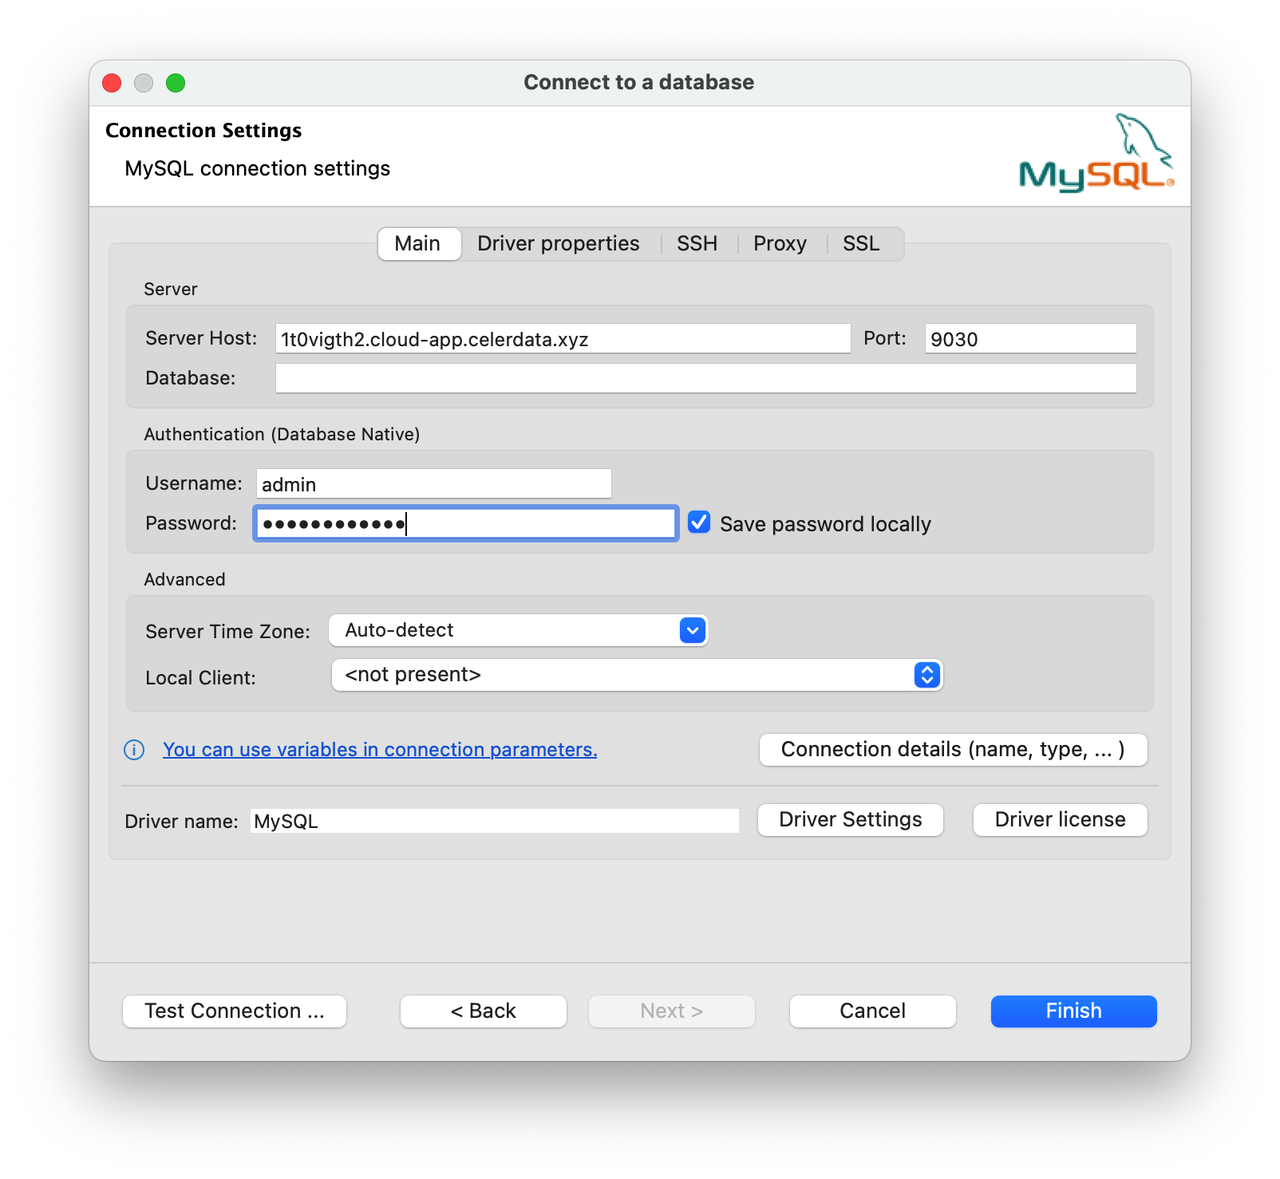Switch to the Driver properties tab
Image resolution: width=1280 pixels, height=1179 pixels.
coord(557,243)
